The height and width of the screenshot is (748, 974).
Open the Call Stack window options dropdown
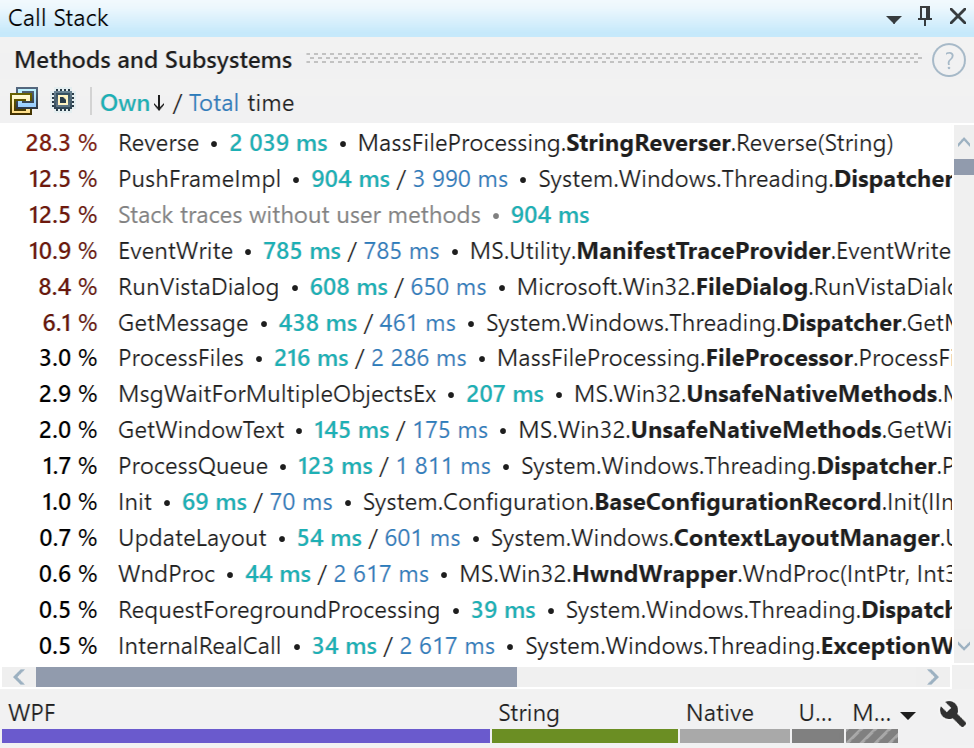coord(894,19)
